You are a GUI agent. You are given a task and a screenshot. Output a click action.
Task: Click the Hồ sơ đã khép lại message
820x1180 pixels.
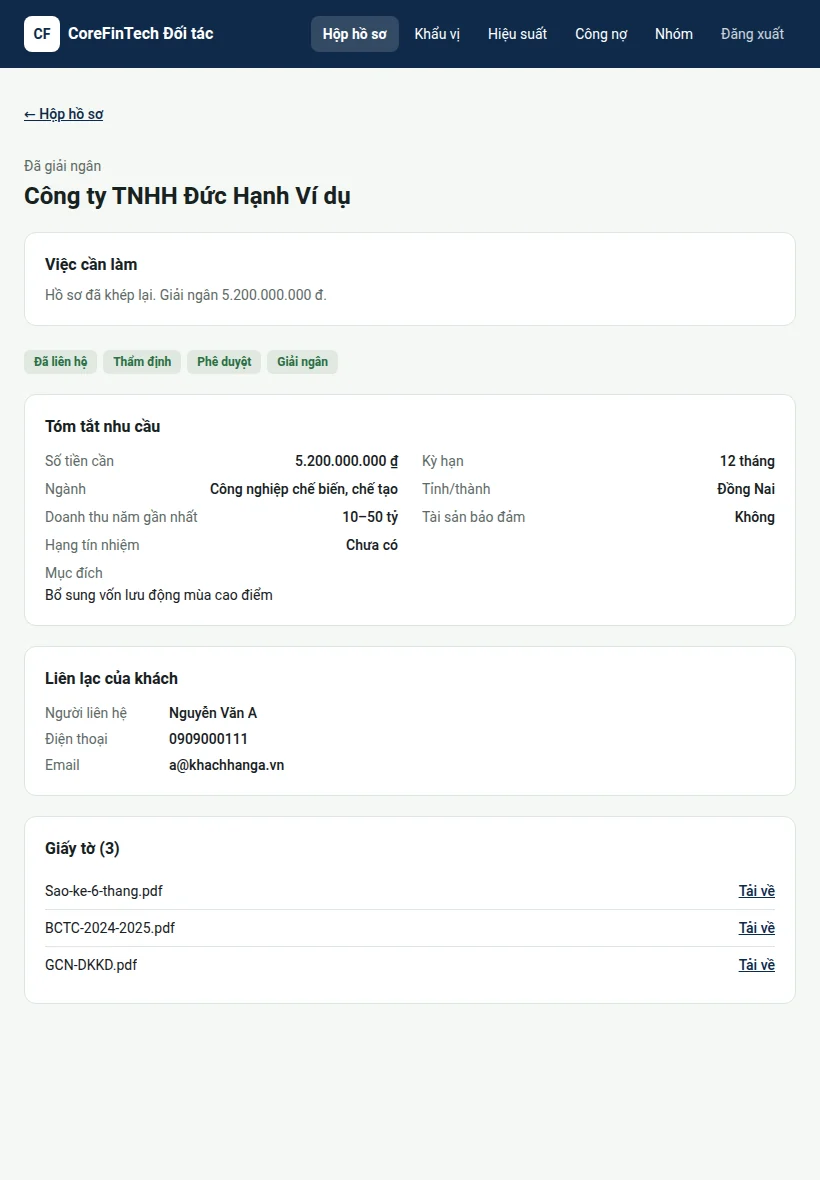[186, 295]
